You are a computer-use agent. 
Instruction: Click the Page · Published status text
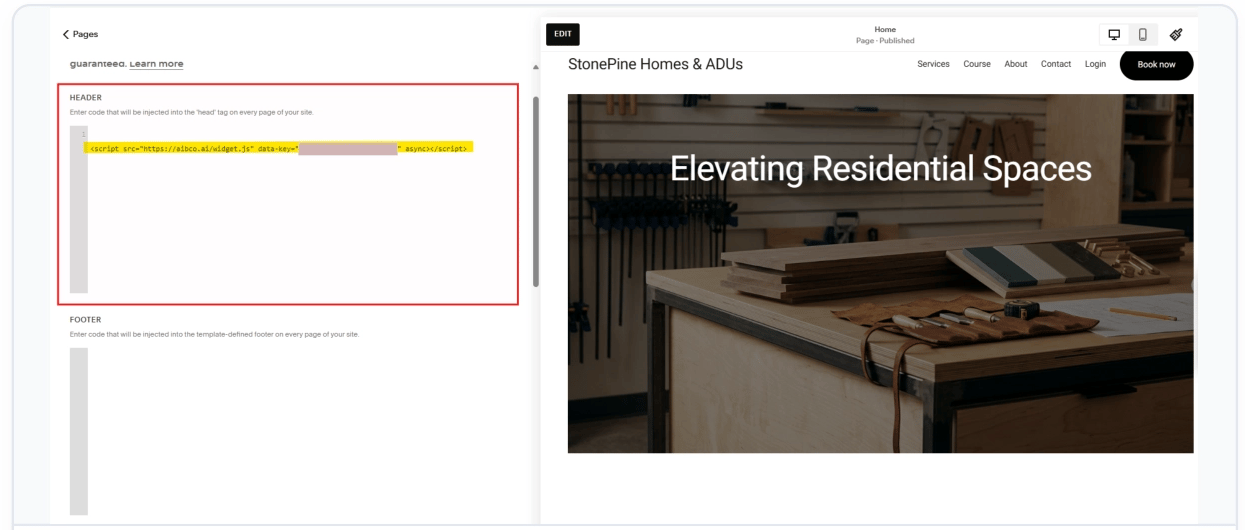pyautogui.click(x=885, y=41)
